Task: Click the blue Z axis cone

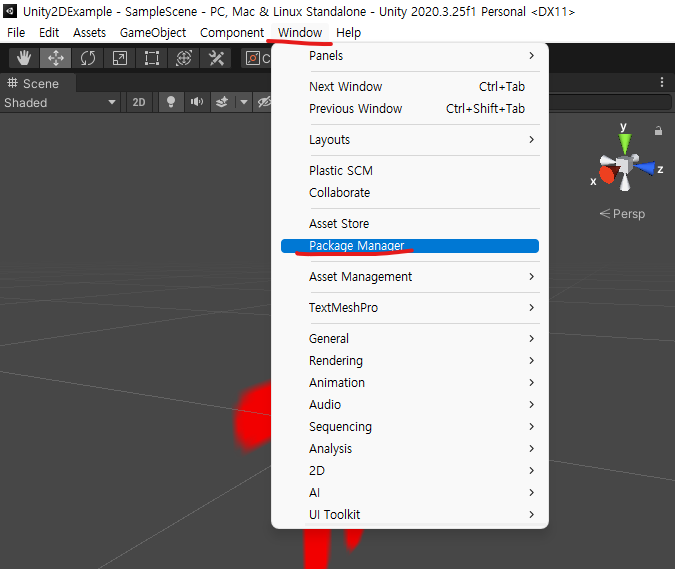Action: 645,168
